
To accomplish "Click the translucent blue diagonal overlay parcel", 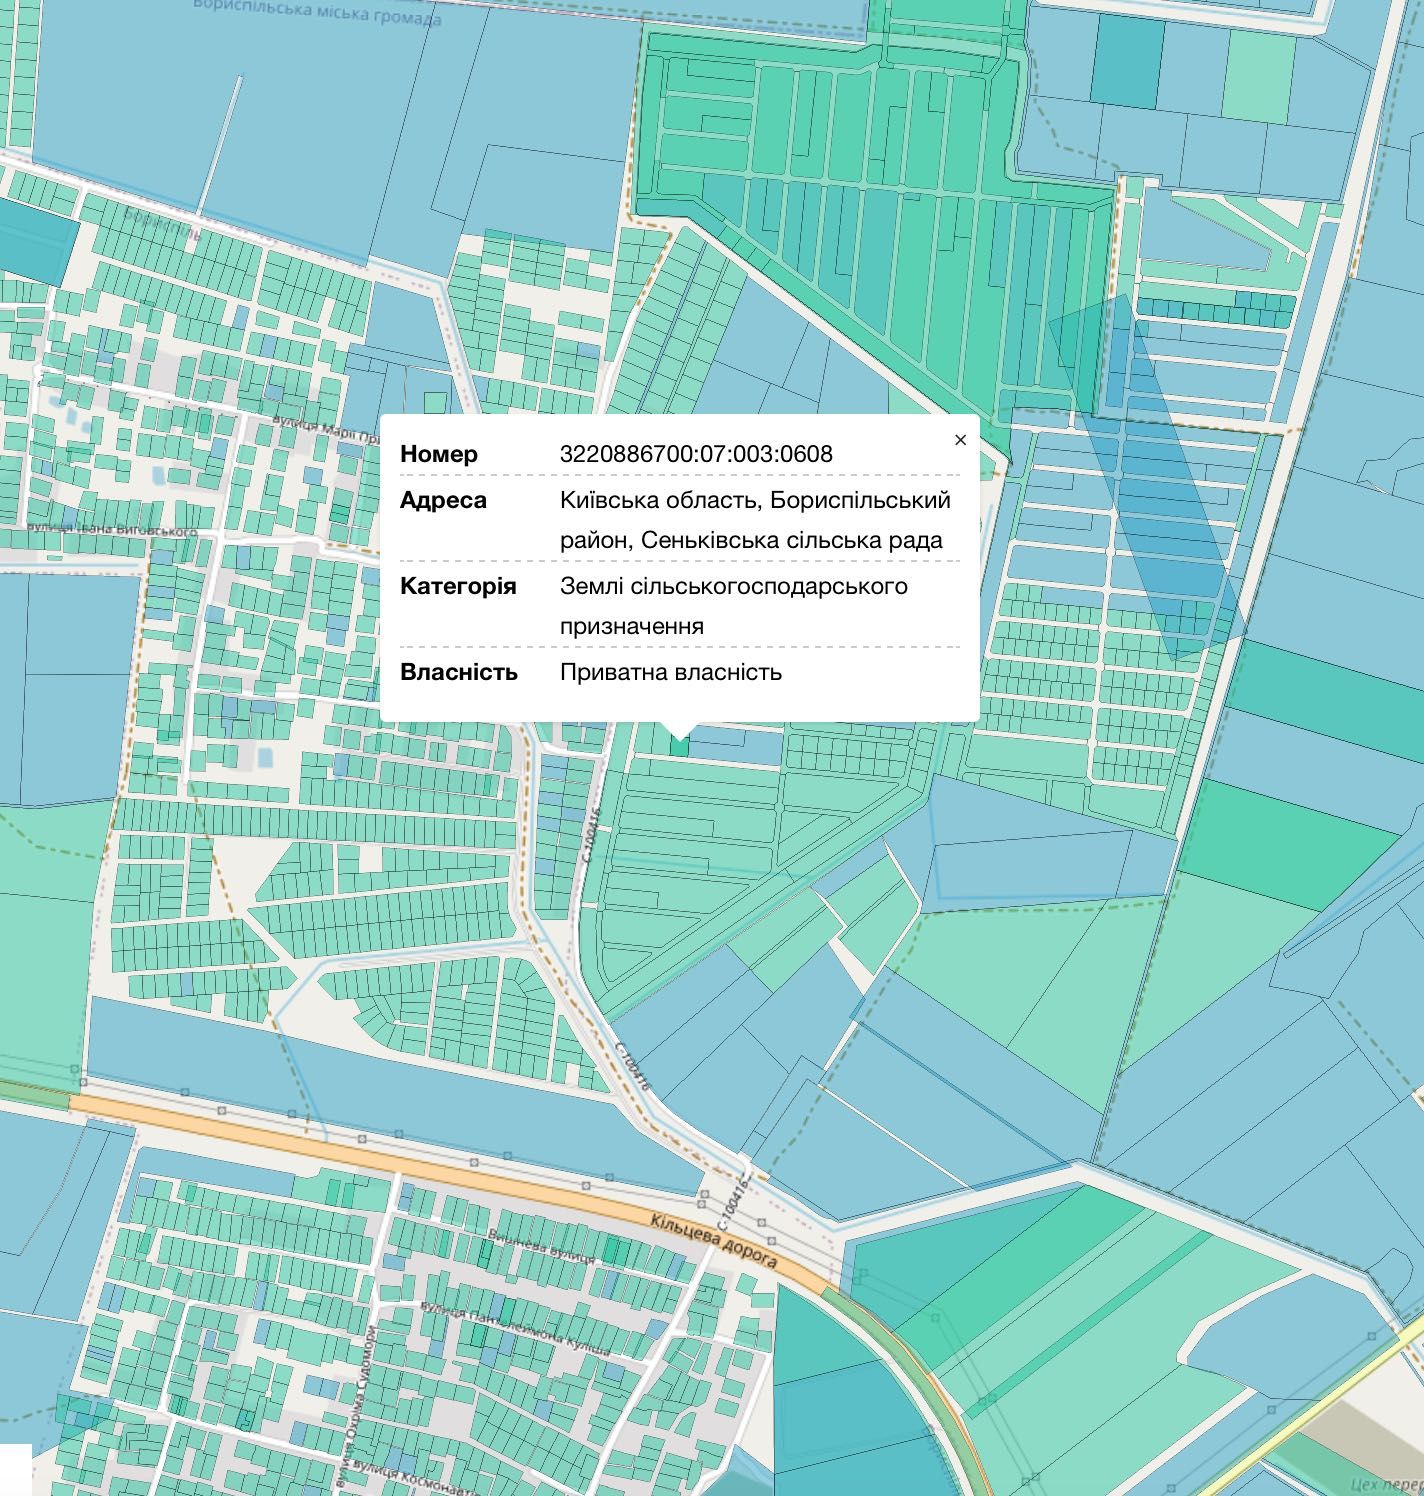I will [1146, 477].
